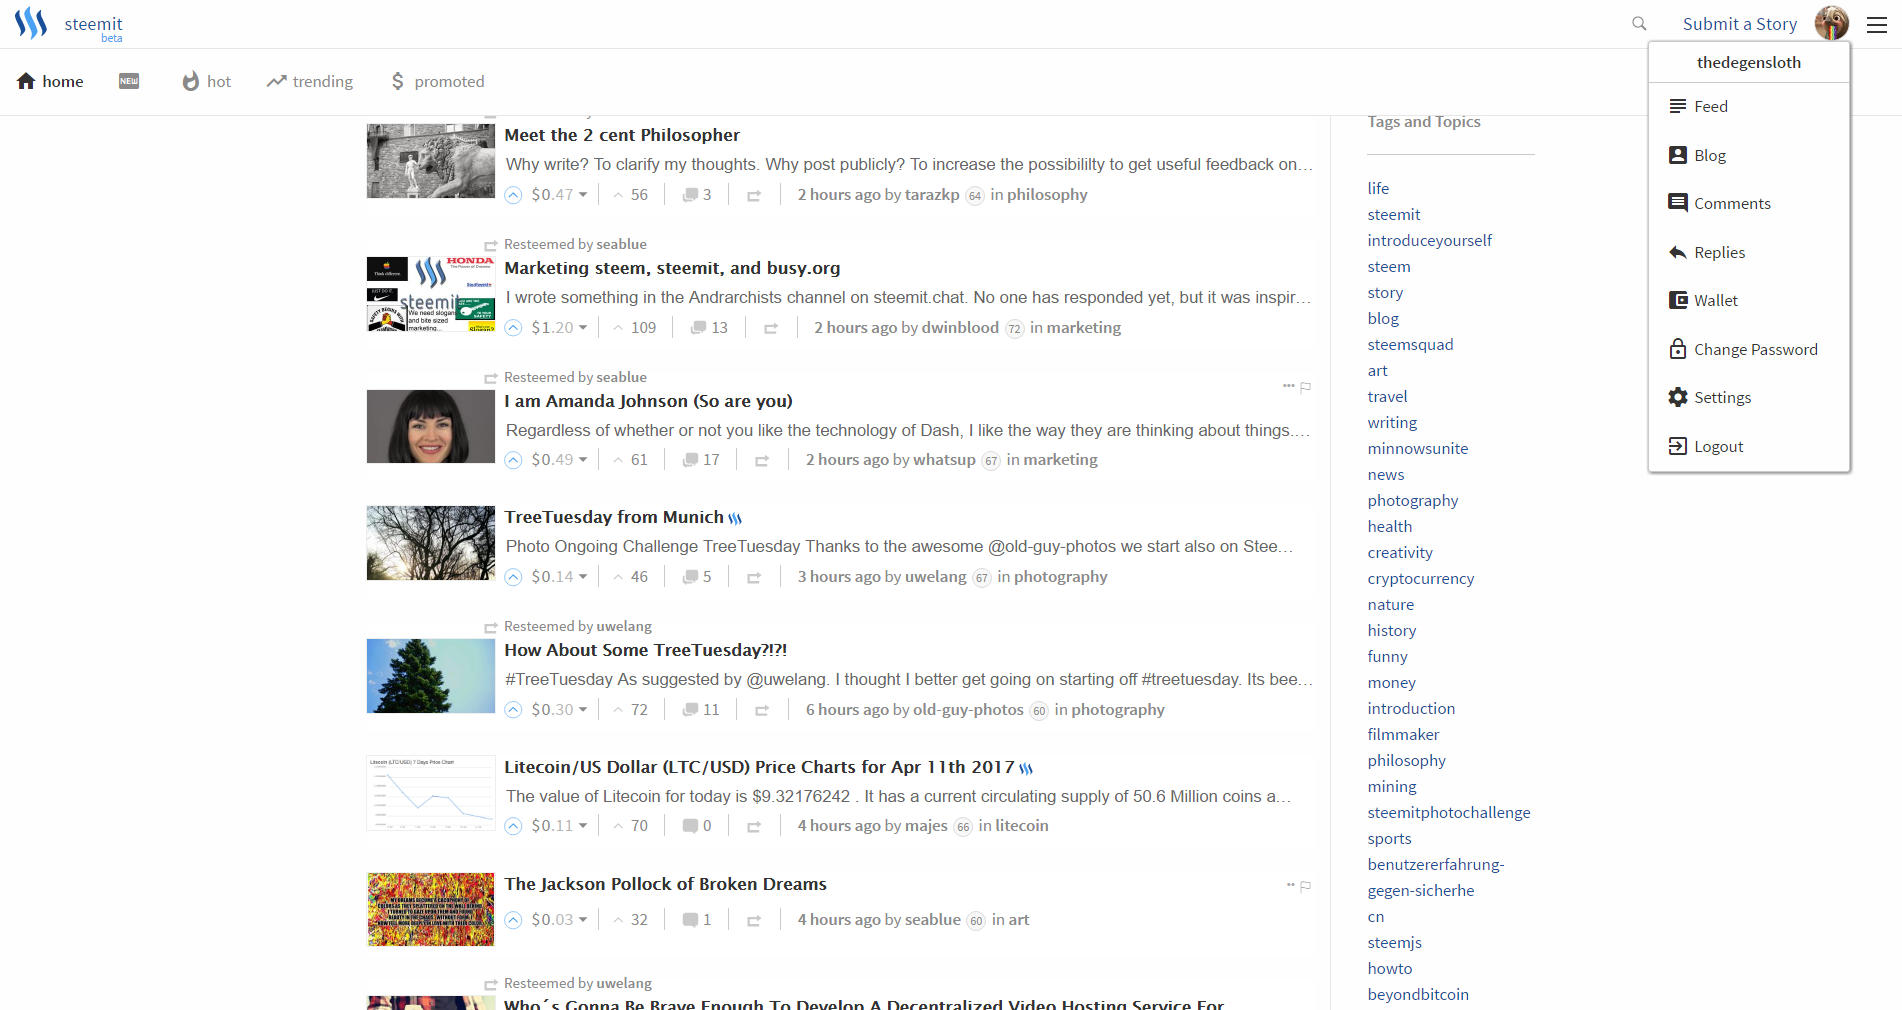This screenshot has height=1010, width=1902.
Task: Resteem the TreeTuesday from Munich post
Action: pyautogui.click(x=754, y=578)
